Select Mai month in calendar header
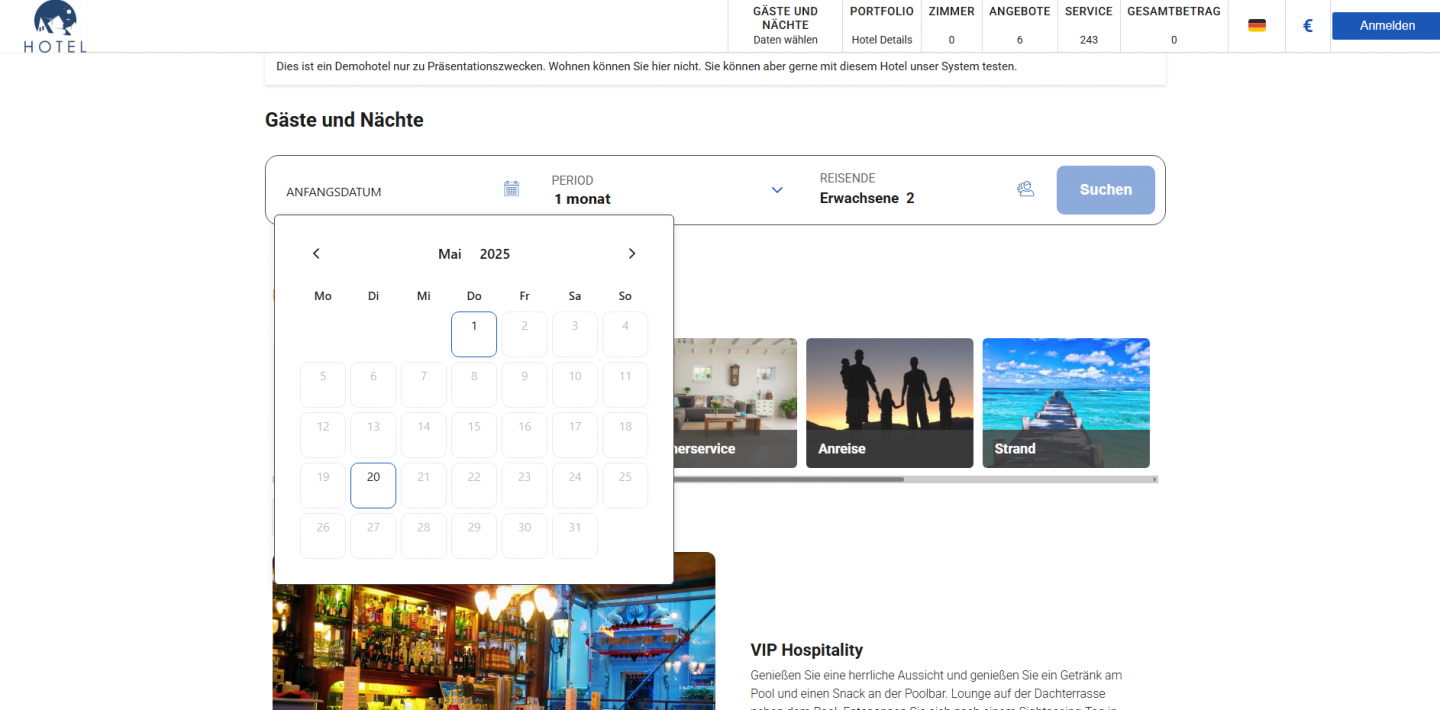Viewport: 1440px width, 710px height. click(450, 254)
